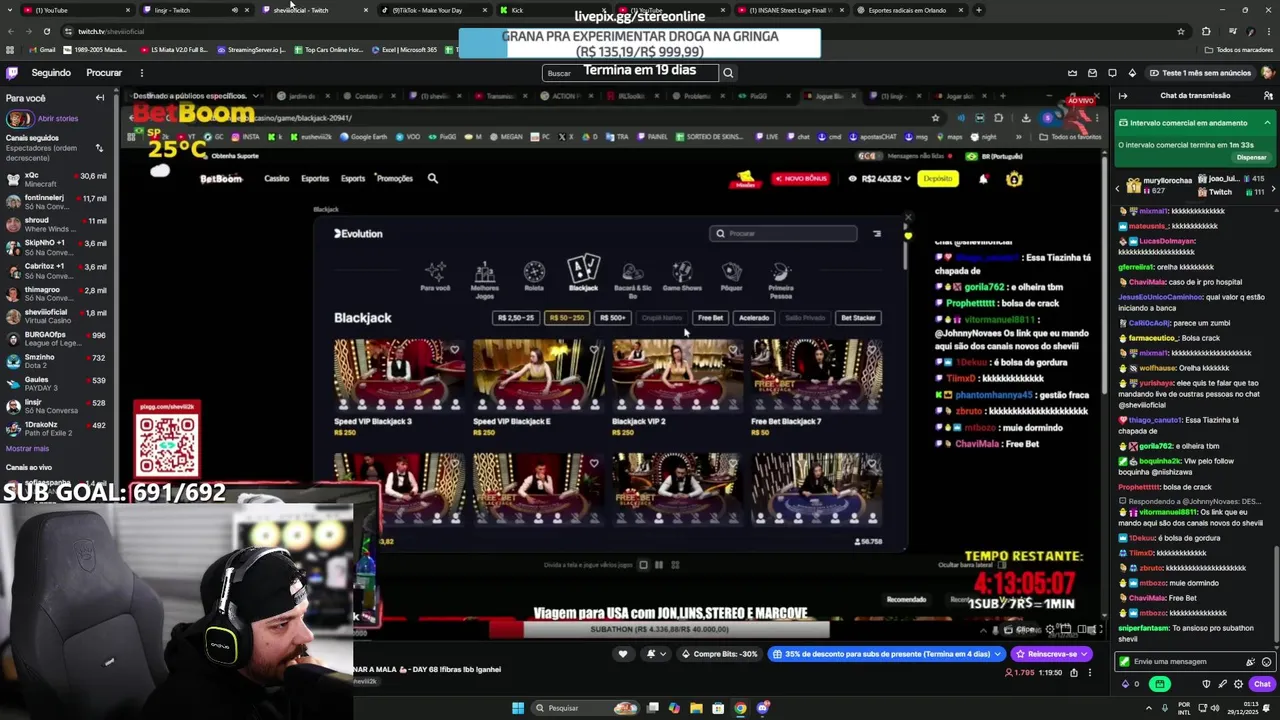Open the Procurar section

pyautogui.click(x=104, y=72)
